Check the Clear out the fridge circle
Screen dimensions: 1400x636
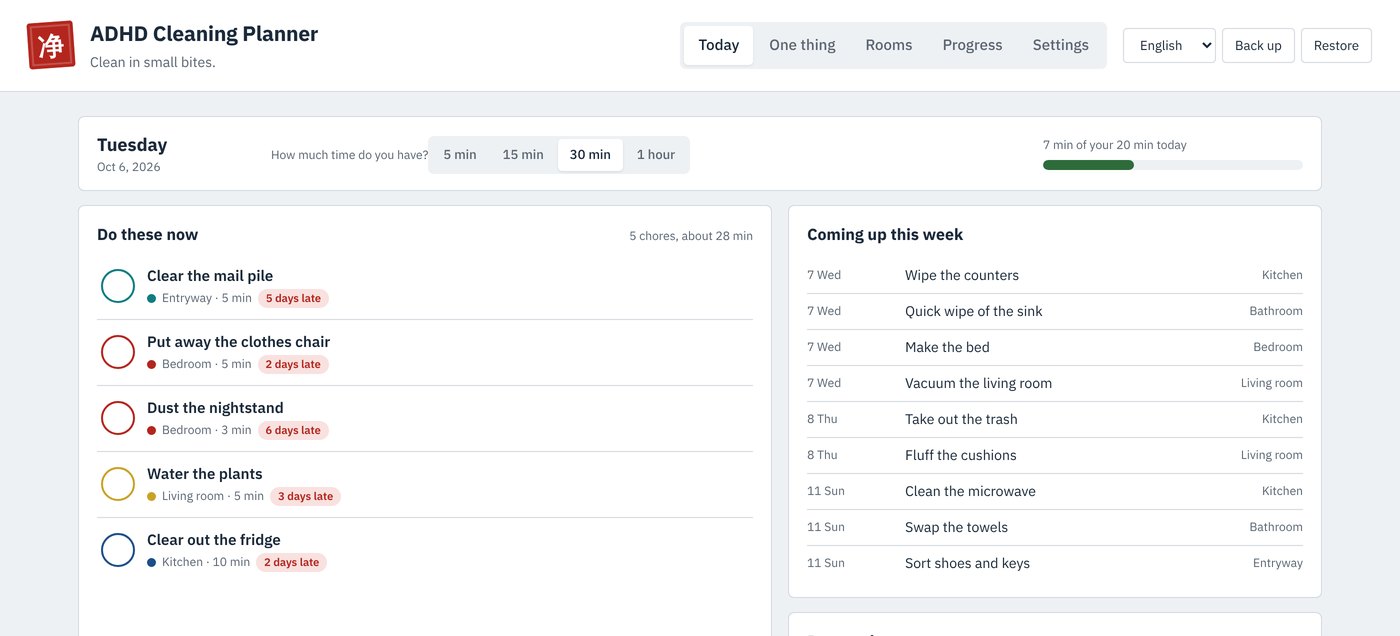(118, 550)
